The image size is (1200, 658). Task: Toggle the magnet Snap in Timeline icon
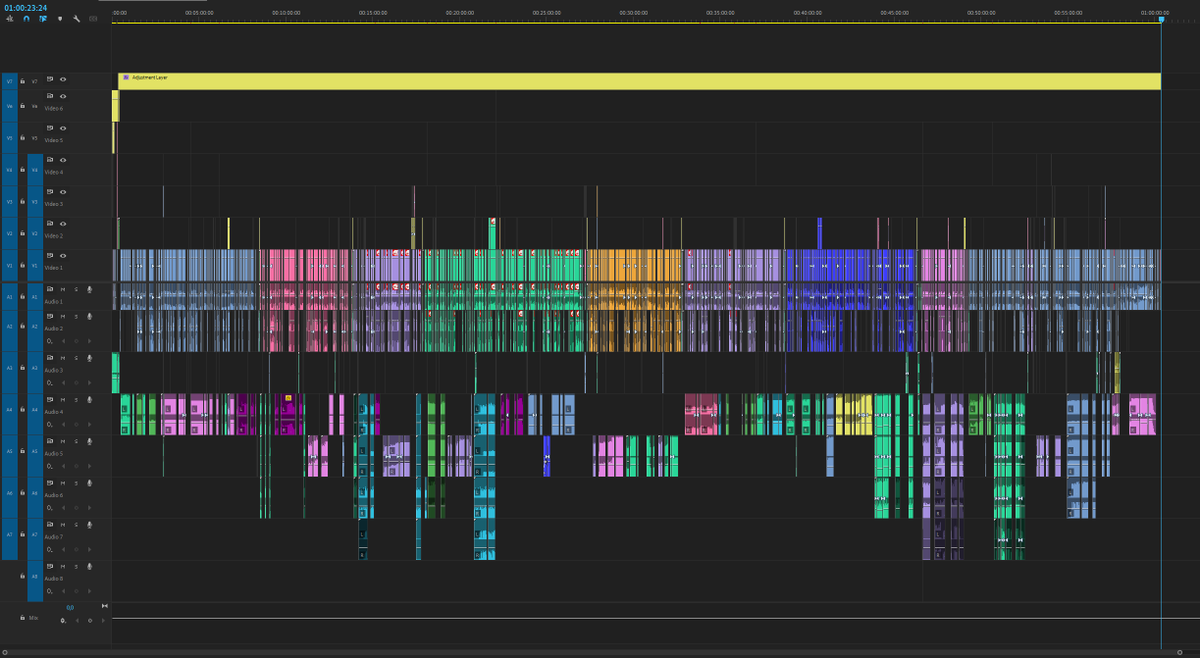click(x=26, y=18)
